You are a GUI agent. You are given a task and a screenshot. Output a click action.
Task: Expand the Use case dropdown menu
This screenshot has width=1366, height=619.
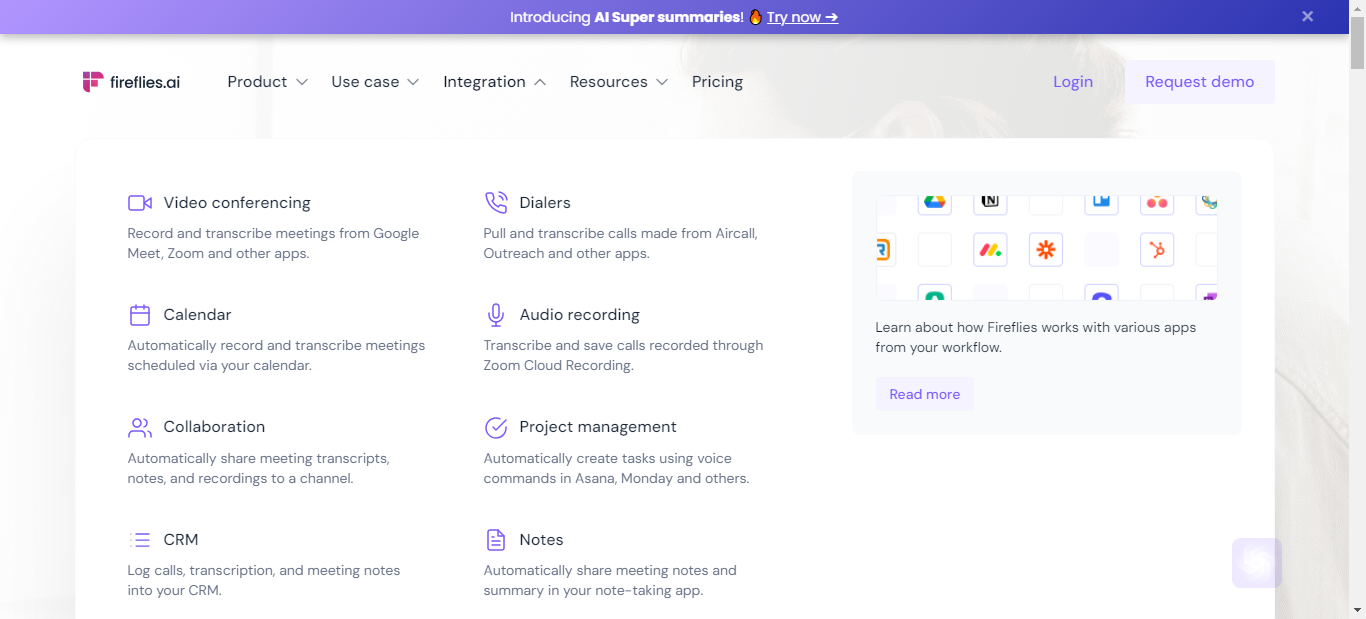[375, 82]
